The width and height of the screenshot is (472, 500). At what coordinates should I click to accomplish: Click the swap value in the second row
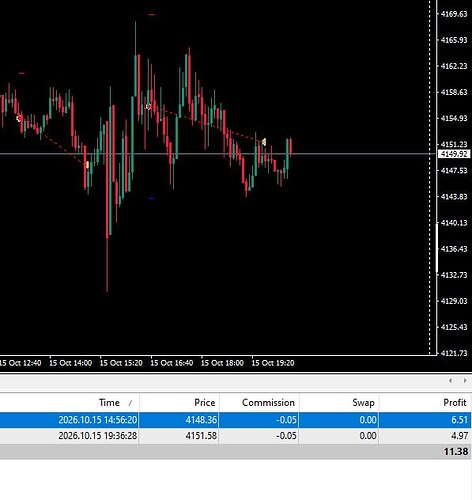pos(368,436)
